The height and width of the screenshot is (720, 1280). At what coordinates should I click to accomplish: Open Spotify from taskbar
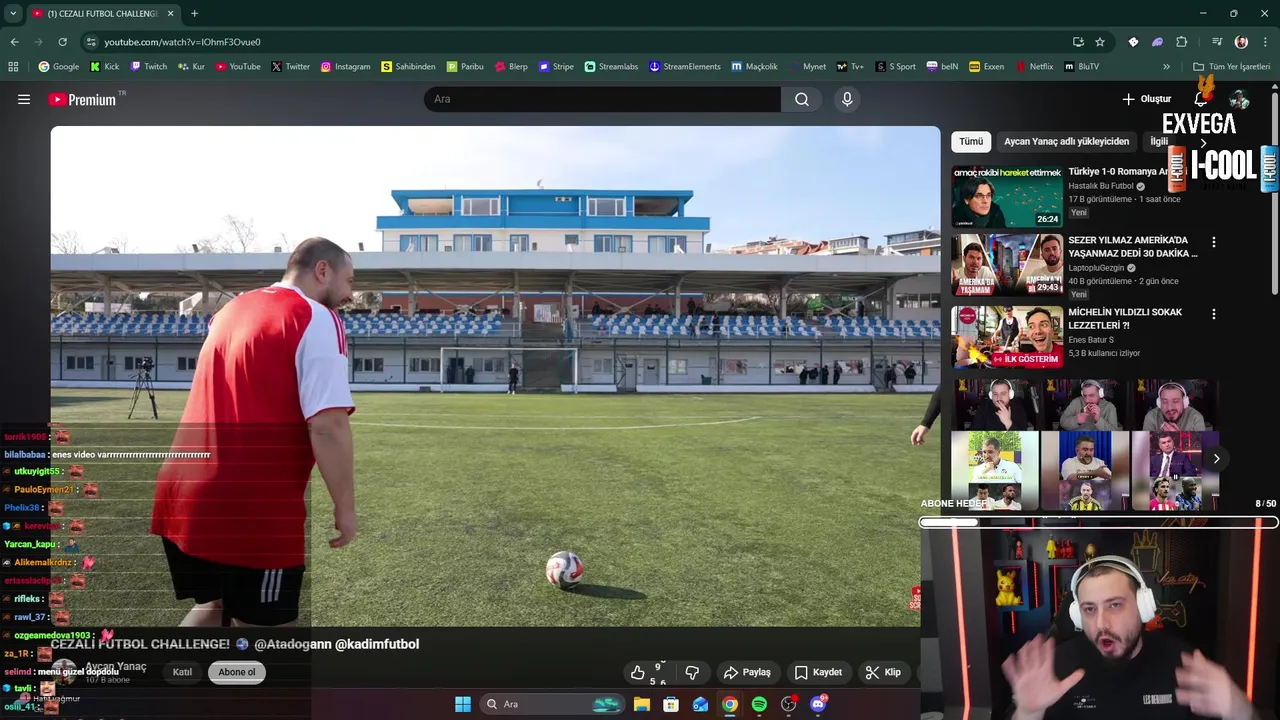point(759,704)
